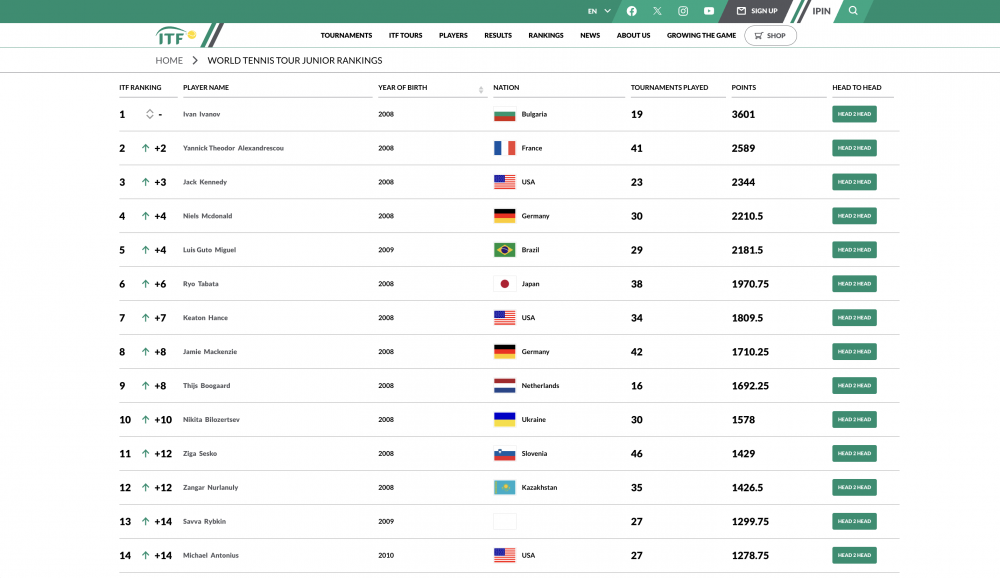This screenshot has width=1000, height=578.
Task: Click Head 2 Head for Michael Antonius
Action: point(854,555)
